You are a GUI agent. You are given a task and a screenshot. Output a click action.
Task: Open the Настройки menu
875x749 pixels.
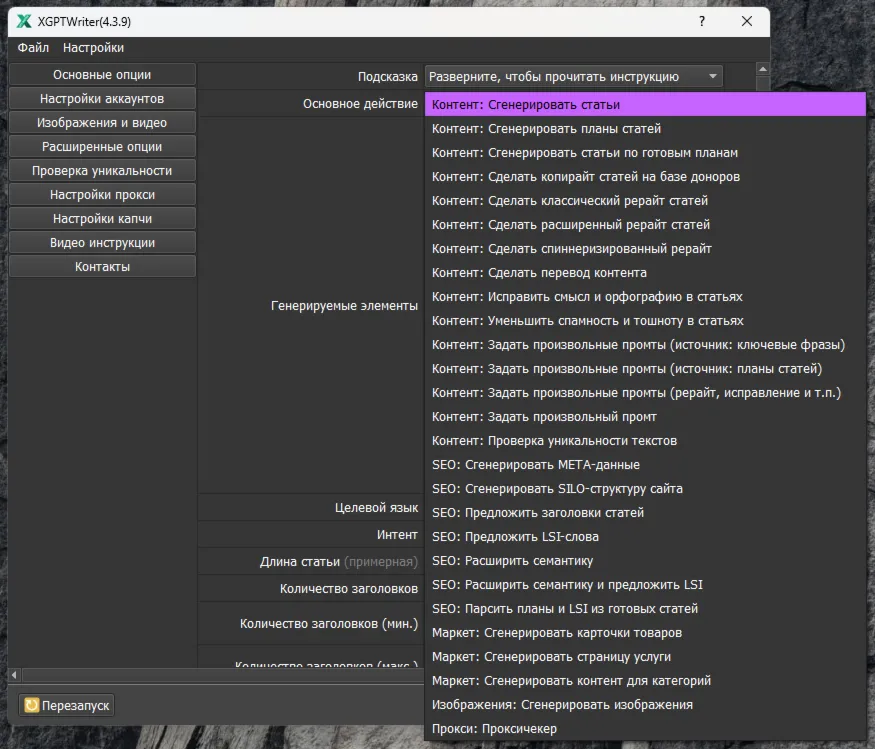93,48
